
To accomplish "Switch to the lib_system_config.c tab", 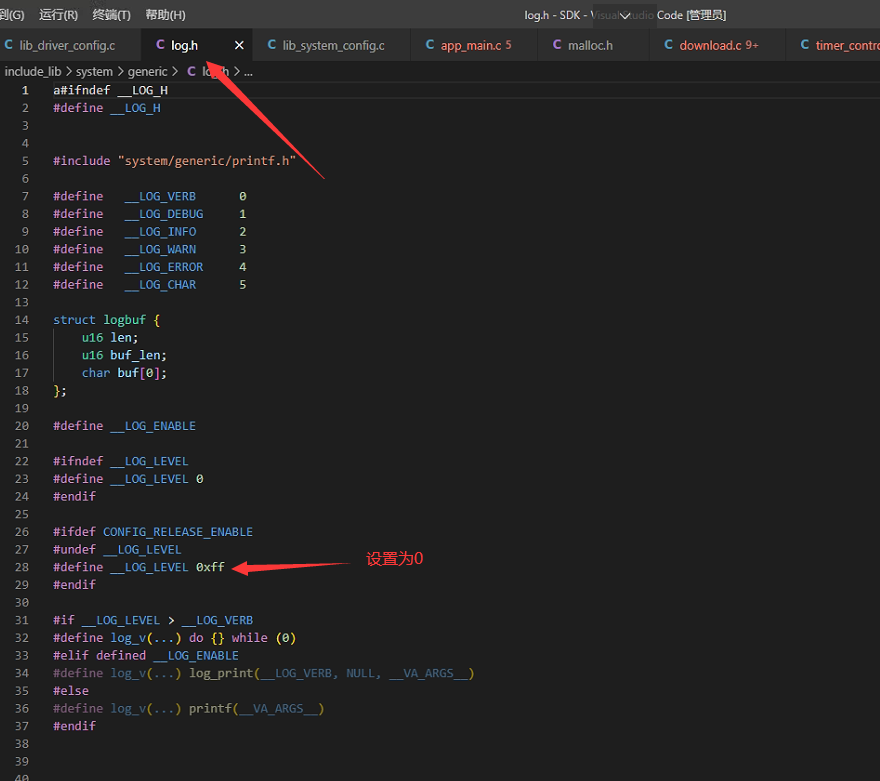I will click(331, 45).
